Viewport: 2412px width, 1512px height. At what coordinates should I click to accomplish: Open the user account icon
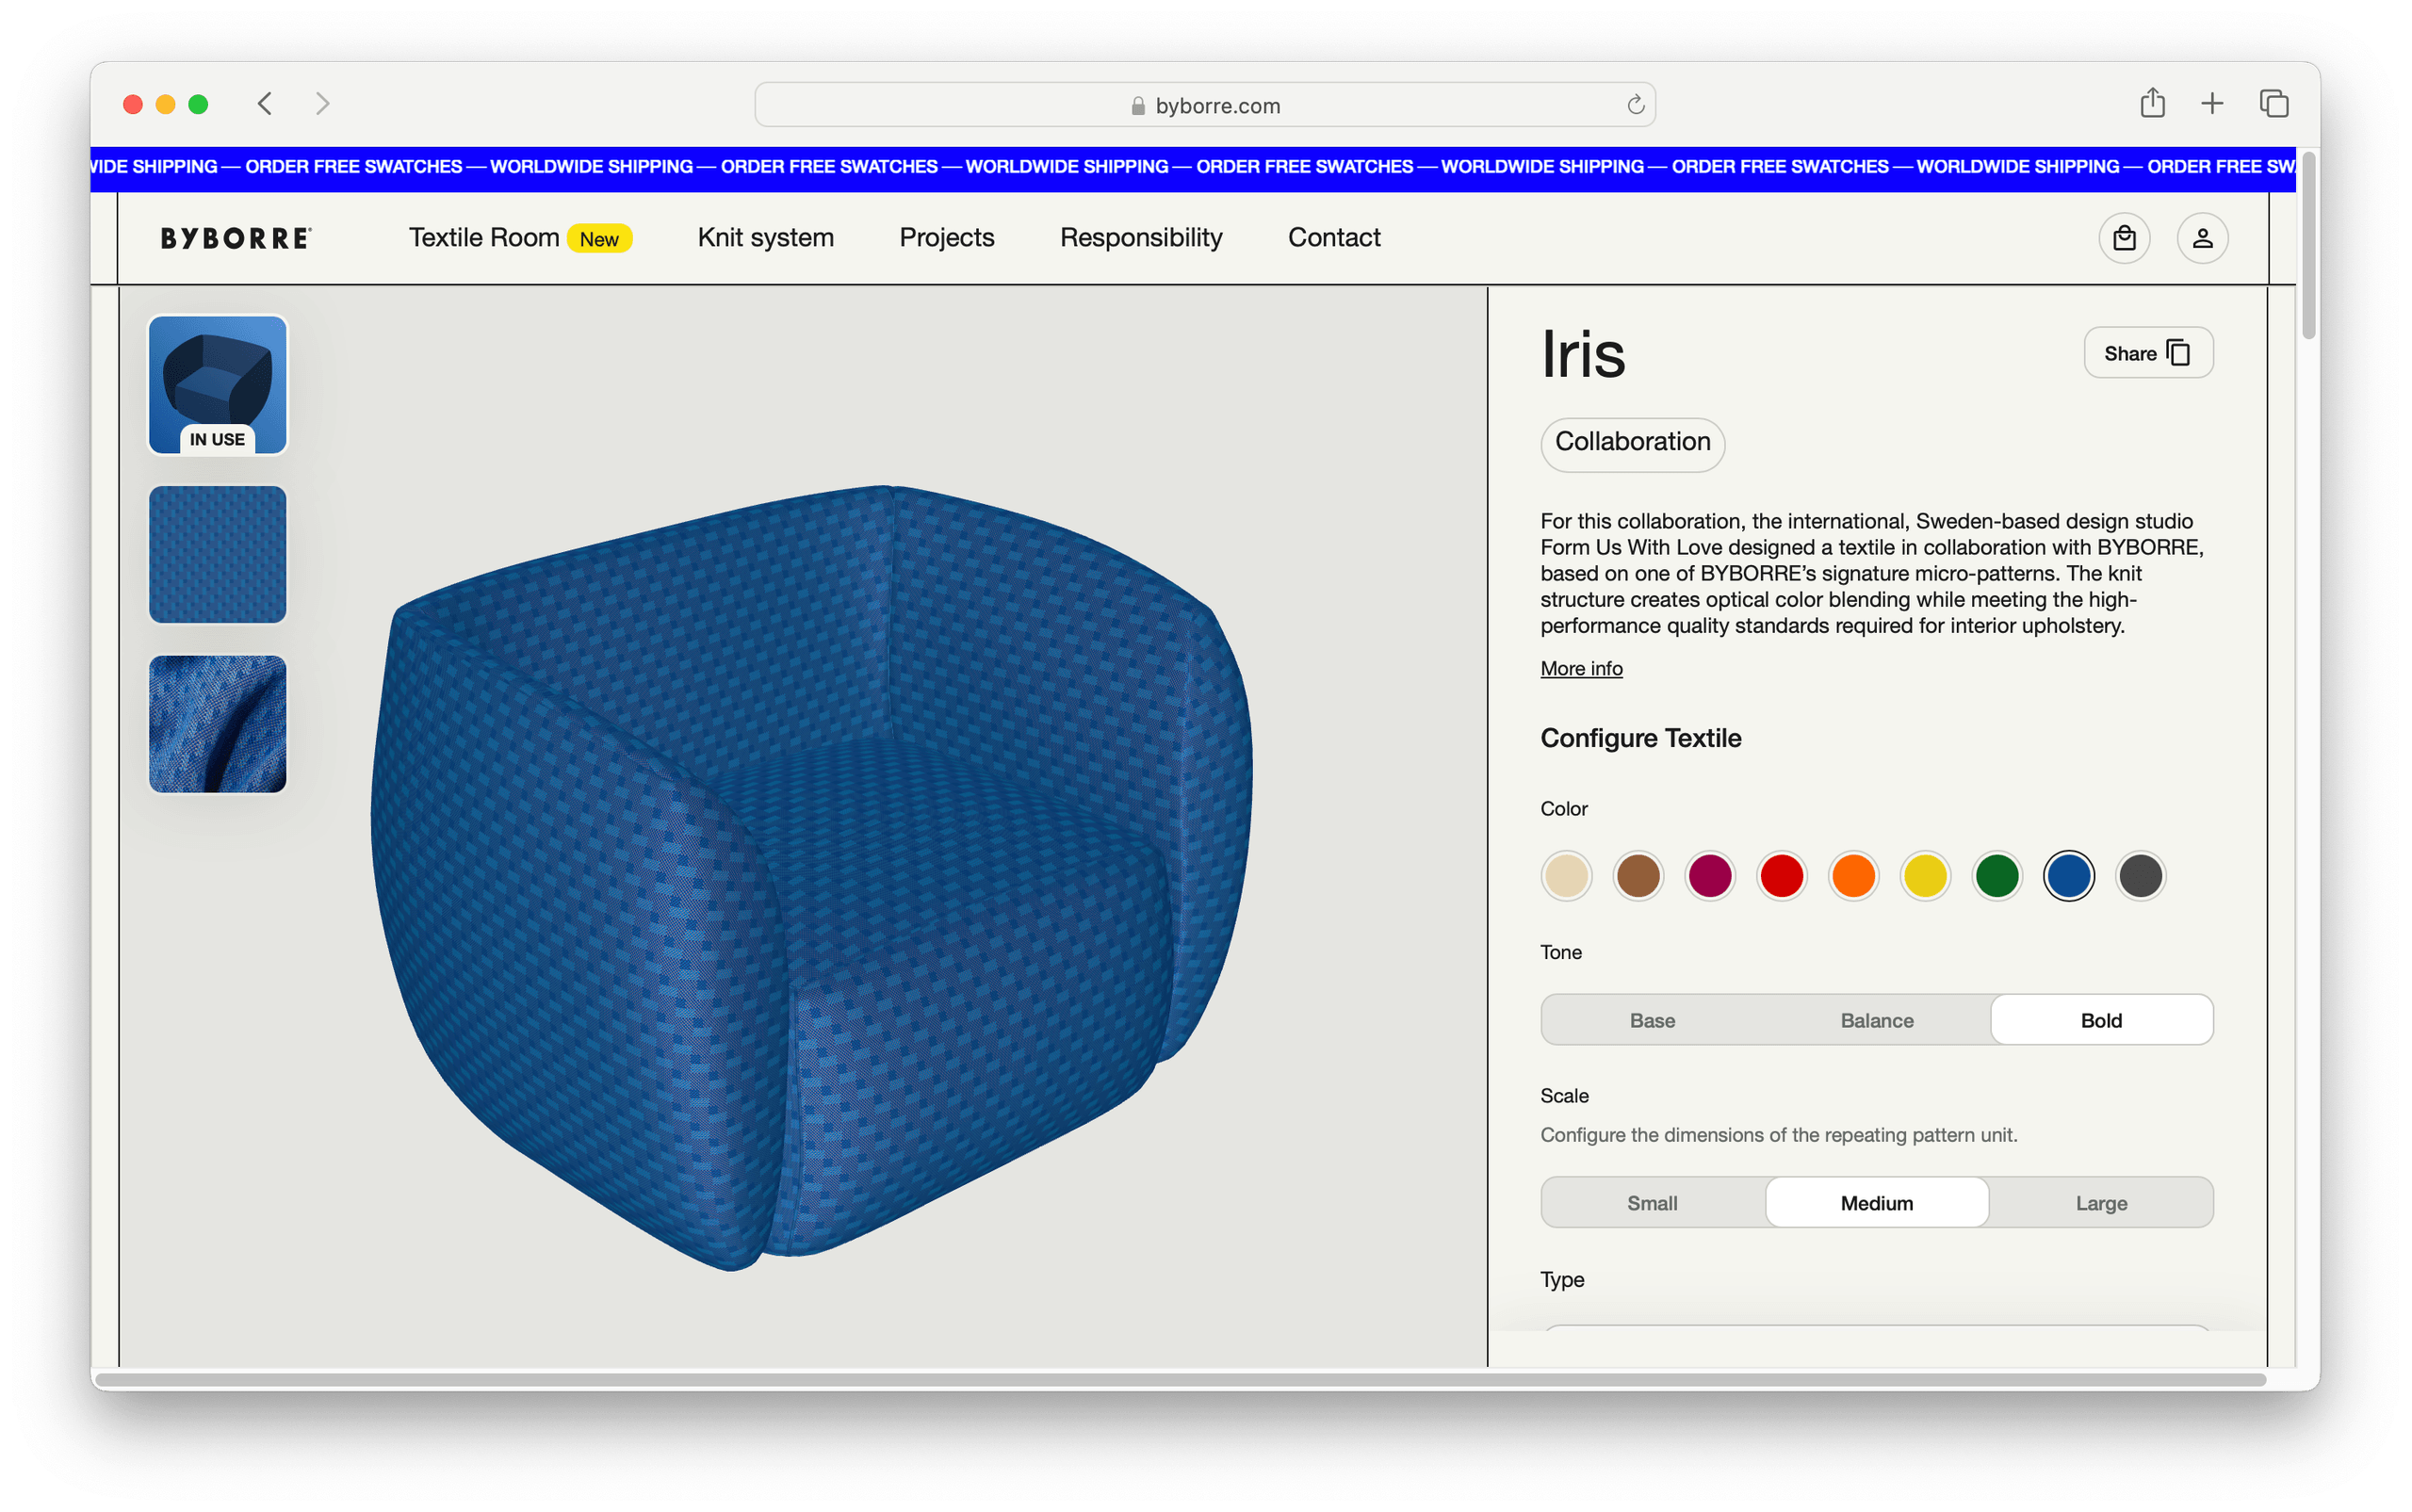2202,238
